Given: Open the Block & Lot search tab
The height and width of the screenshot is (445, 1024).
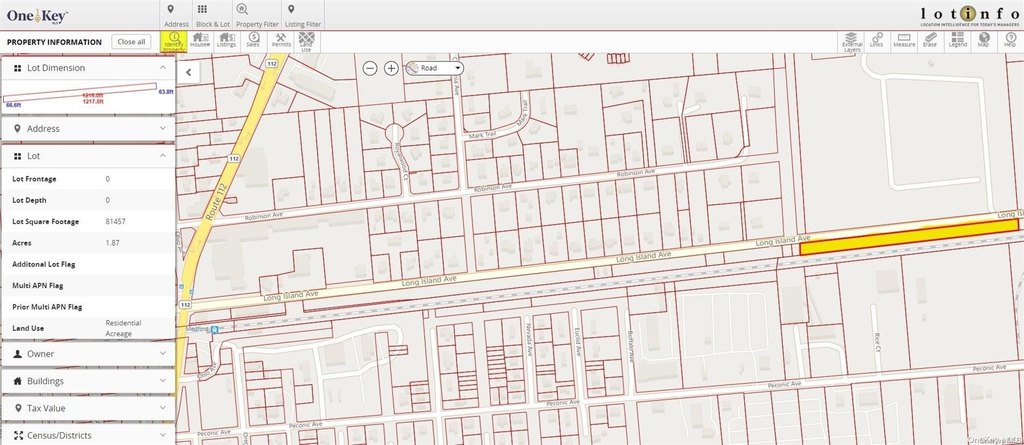Looking at the screenshot, I should (x=209, y=15).
